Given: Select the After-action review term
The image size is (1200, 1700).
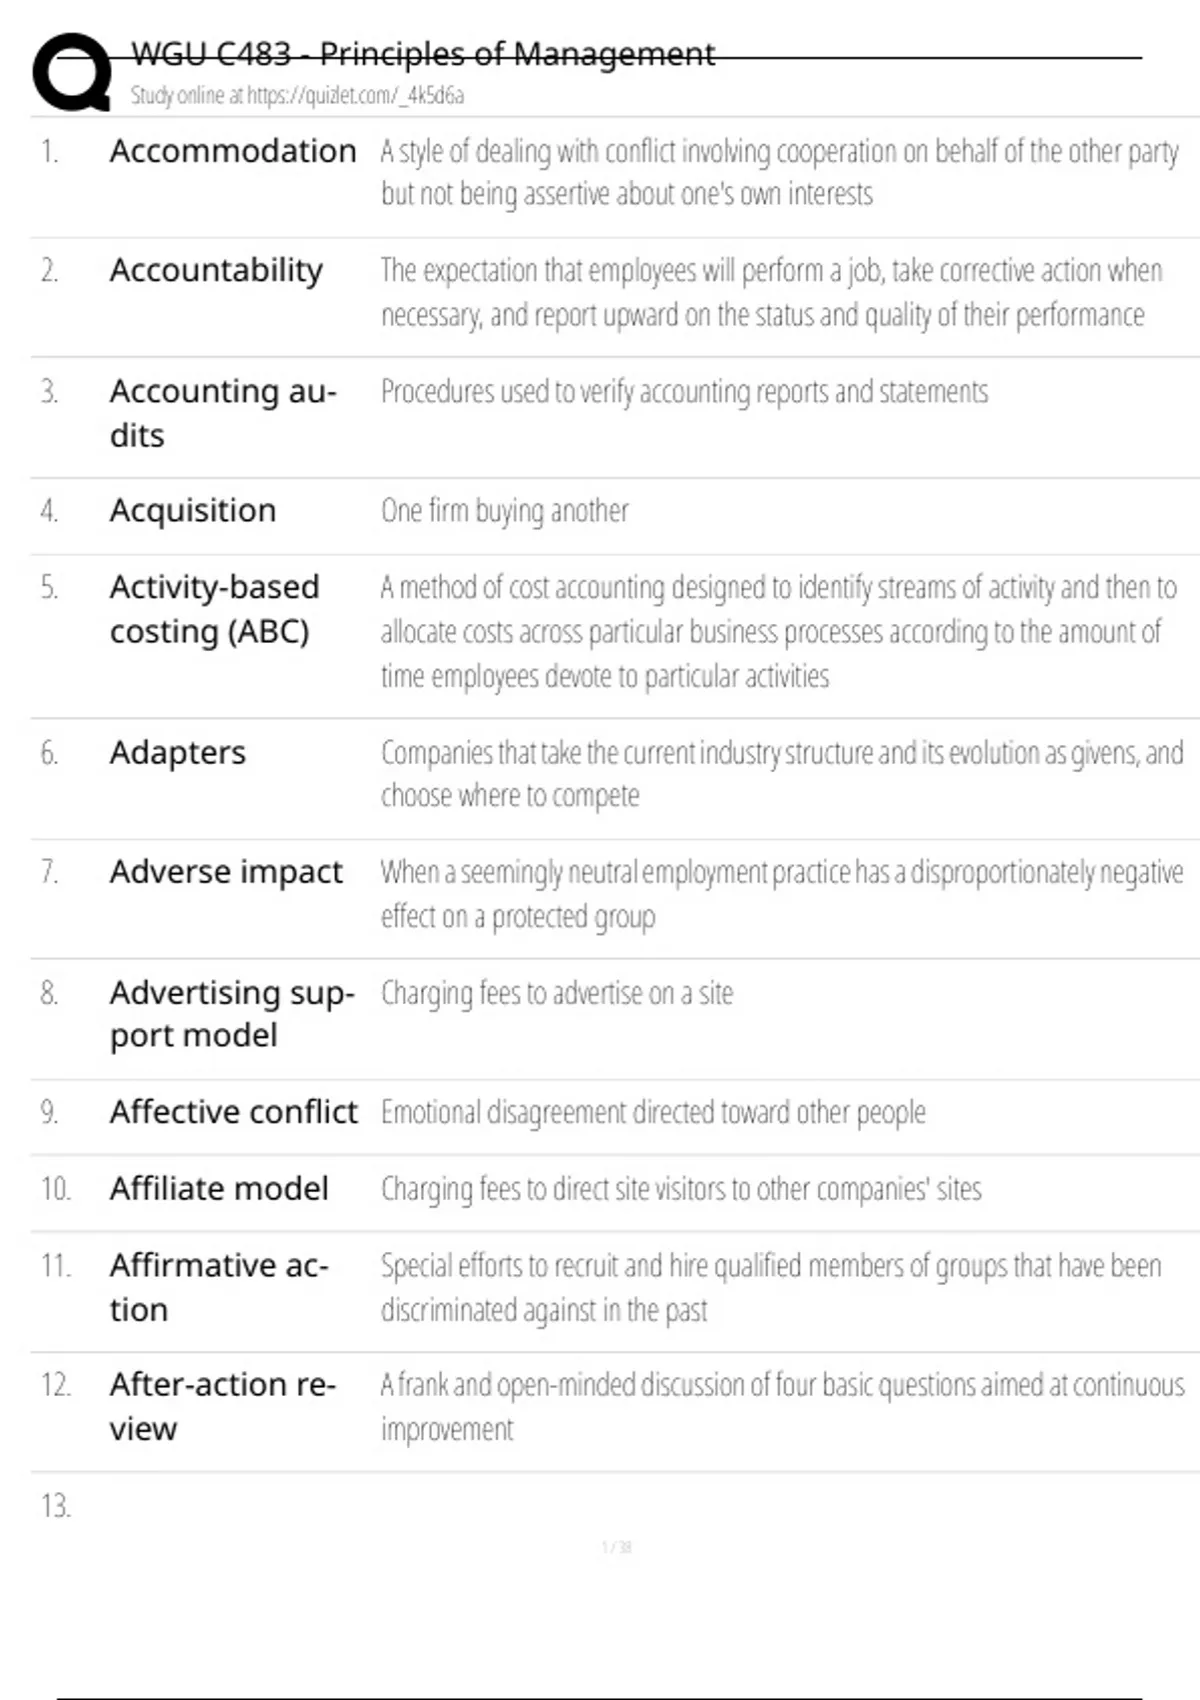Looking at the screenshot, I should pos(223,1407).
